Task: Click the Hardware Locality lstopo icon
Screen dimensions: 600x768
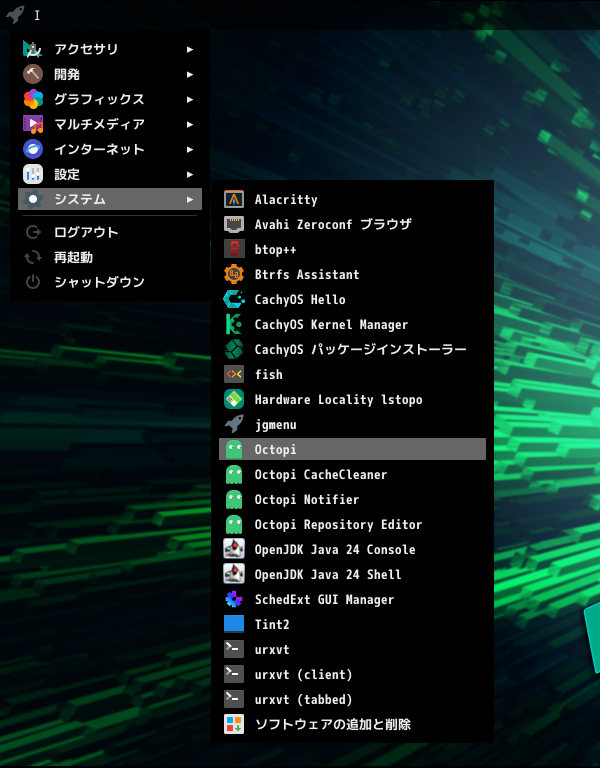Action: pos(234,399)
